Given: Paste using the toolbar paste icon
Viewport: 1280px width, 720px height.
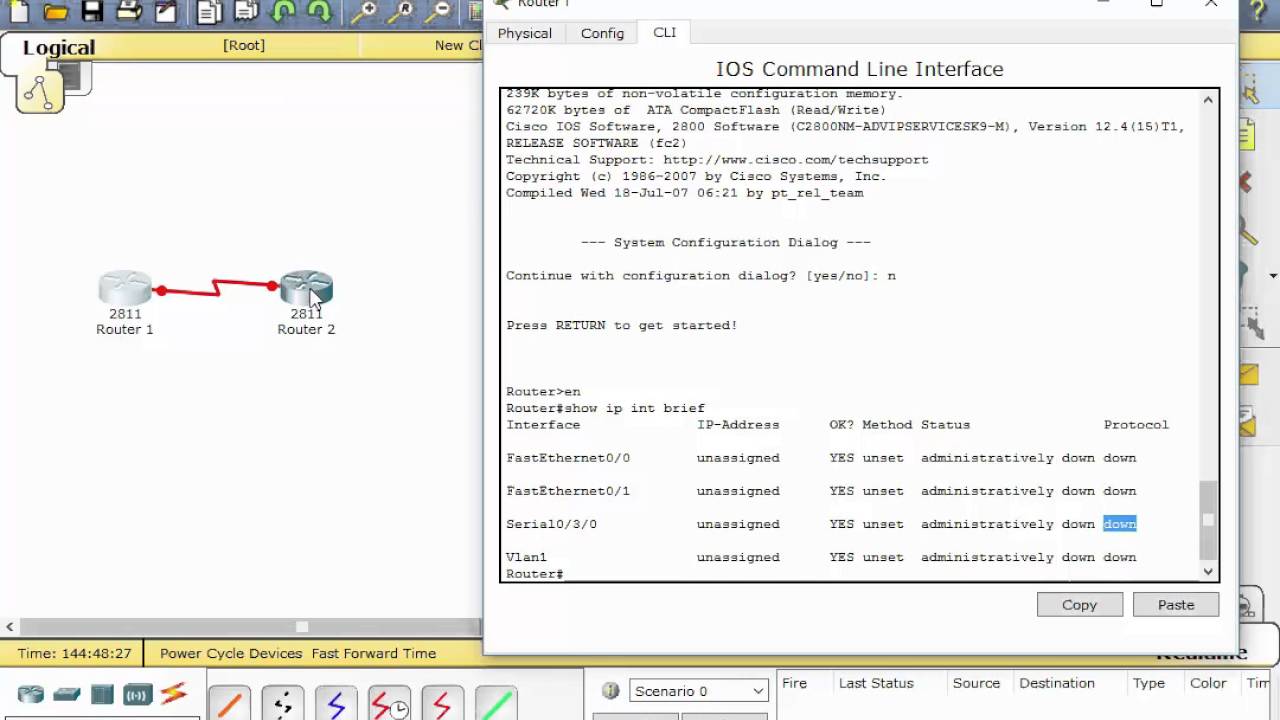Looking at the screenshot, I should (245, 12).
